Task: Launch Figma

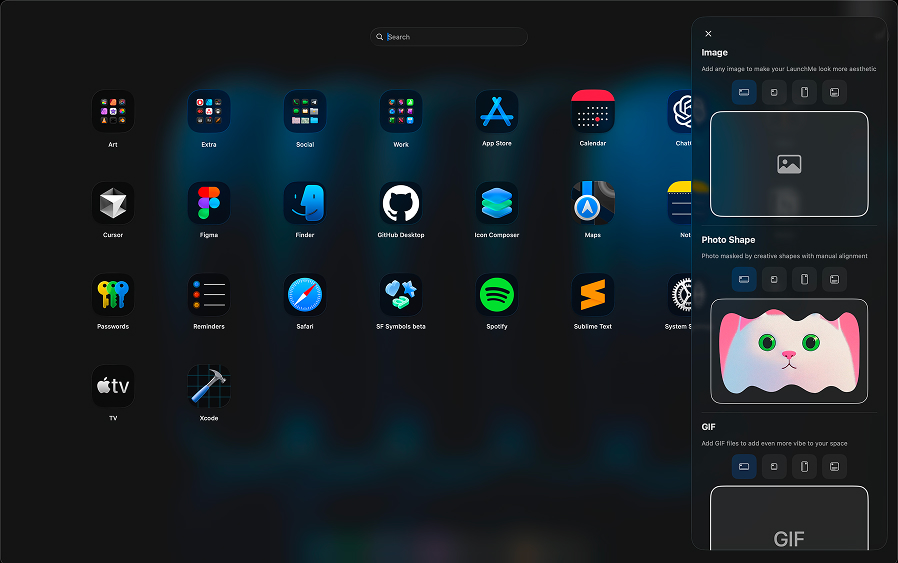Action: [x=209, y=203]
